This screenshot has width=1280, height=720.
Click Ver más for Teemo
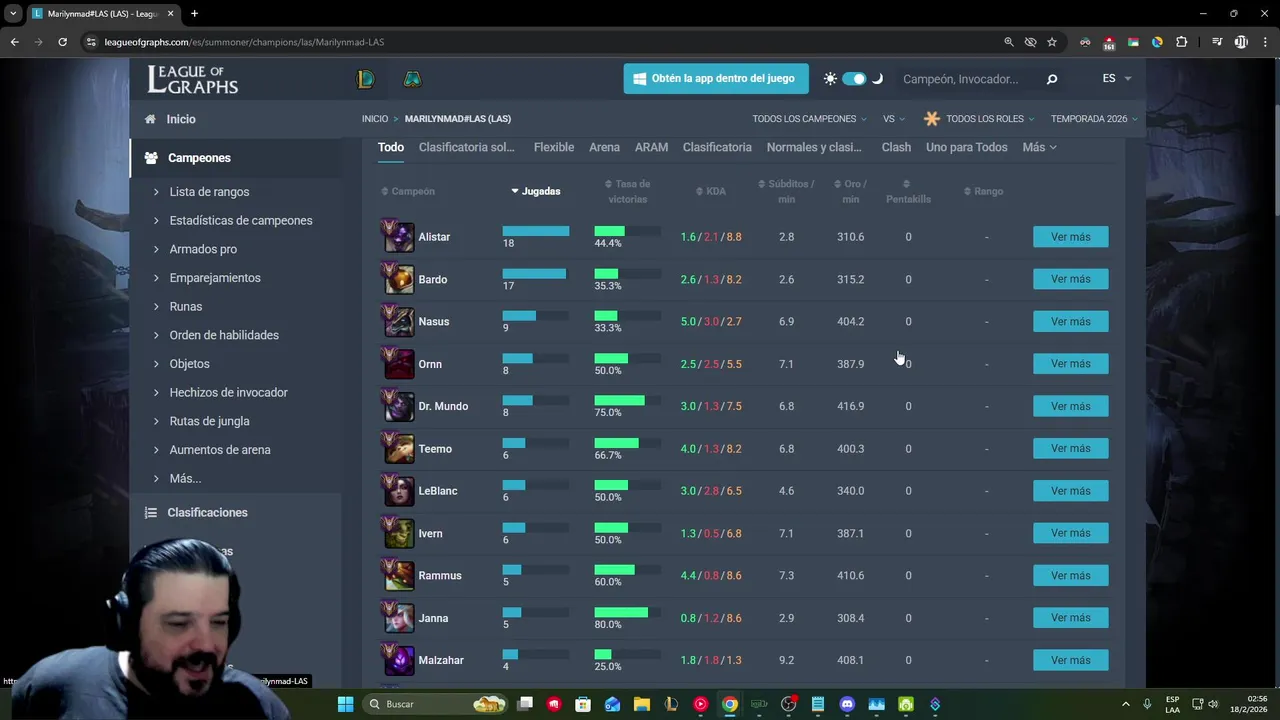[x=1070, y=448]
